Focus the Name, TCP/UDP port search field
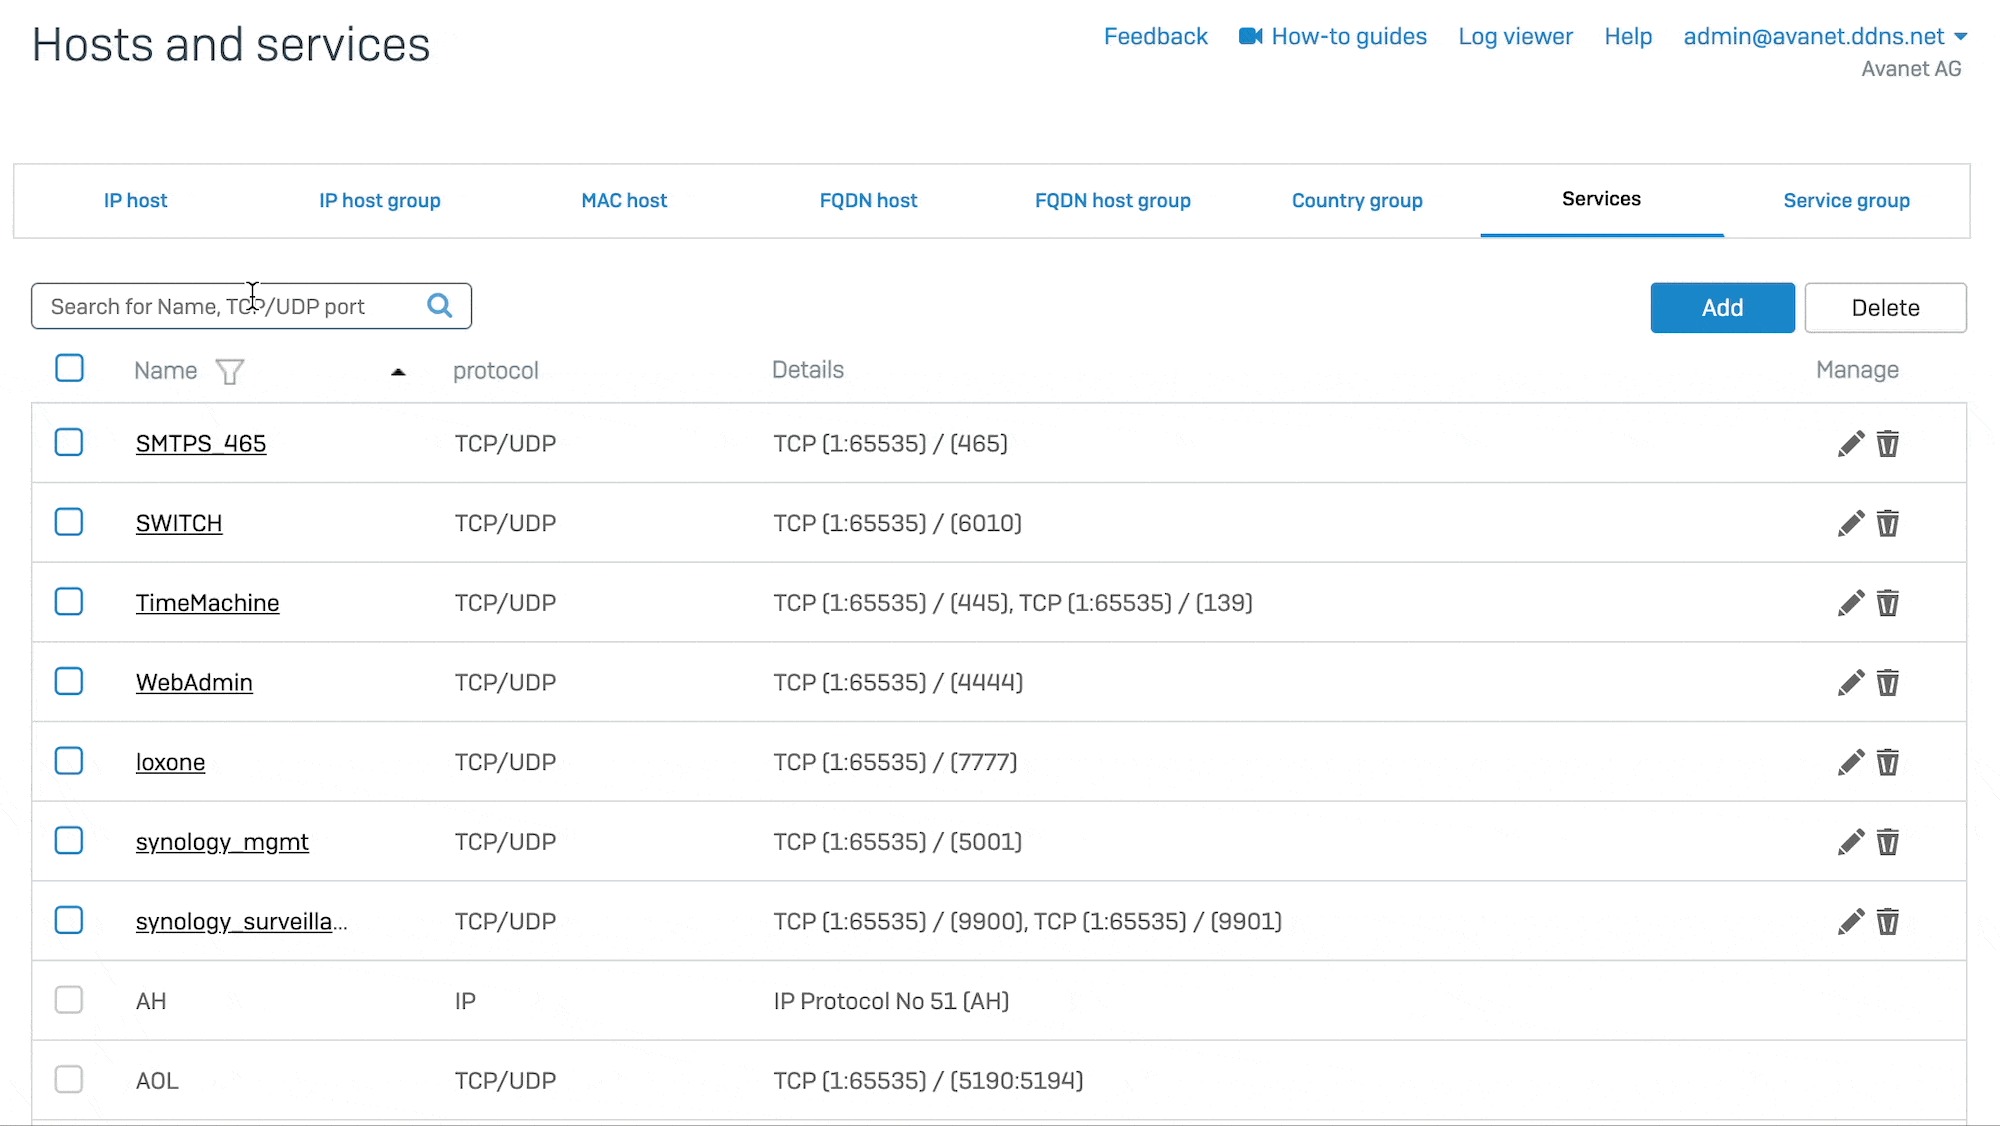The height and width of the screenshot is (1126, 2000). coord(251,306)
